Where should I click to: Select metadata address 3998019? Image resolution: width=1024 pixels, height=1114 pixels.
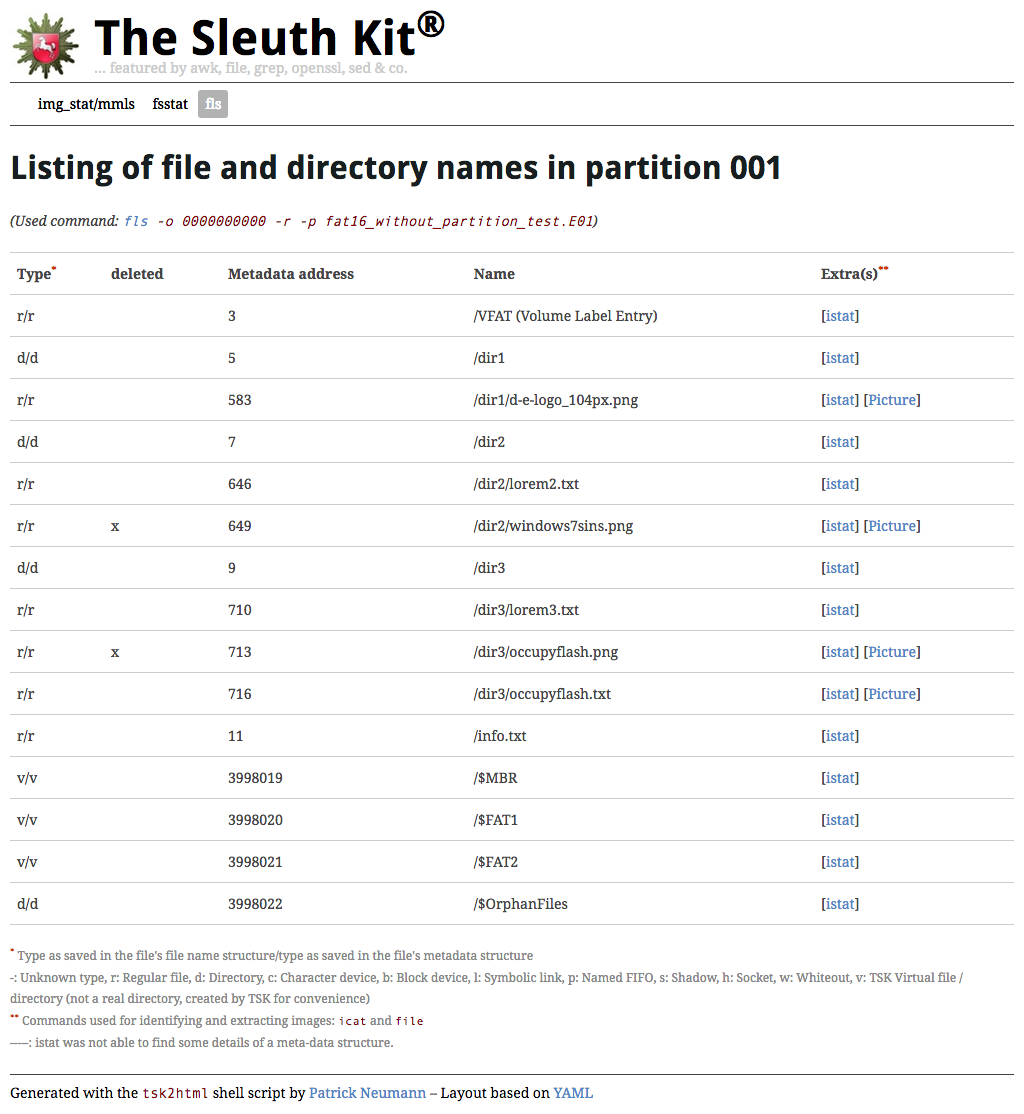pos(255,778)
